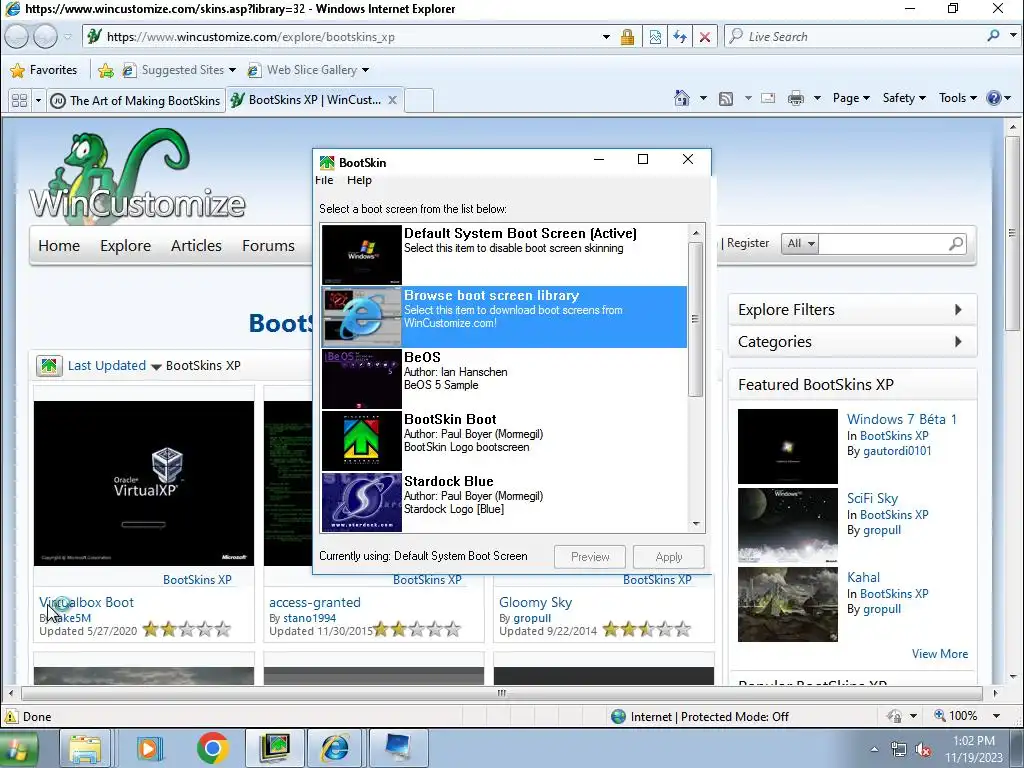The image size is (1024, 768).
Task: Click the Print icon in command bar
Action: (x=795, y=99)
